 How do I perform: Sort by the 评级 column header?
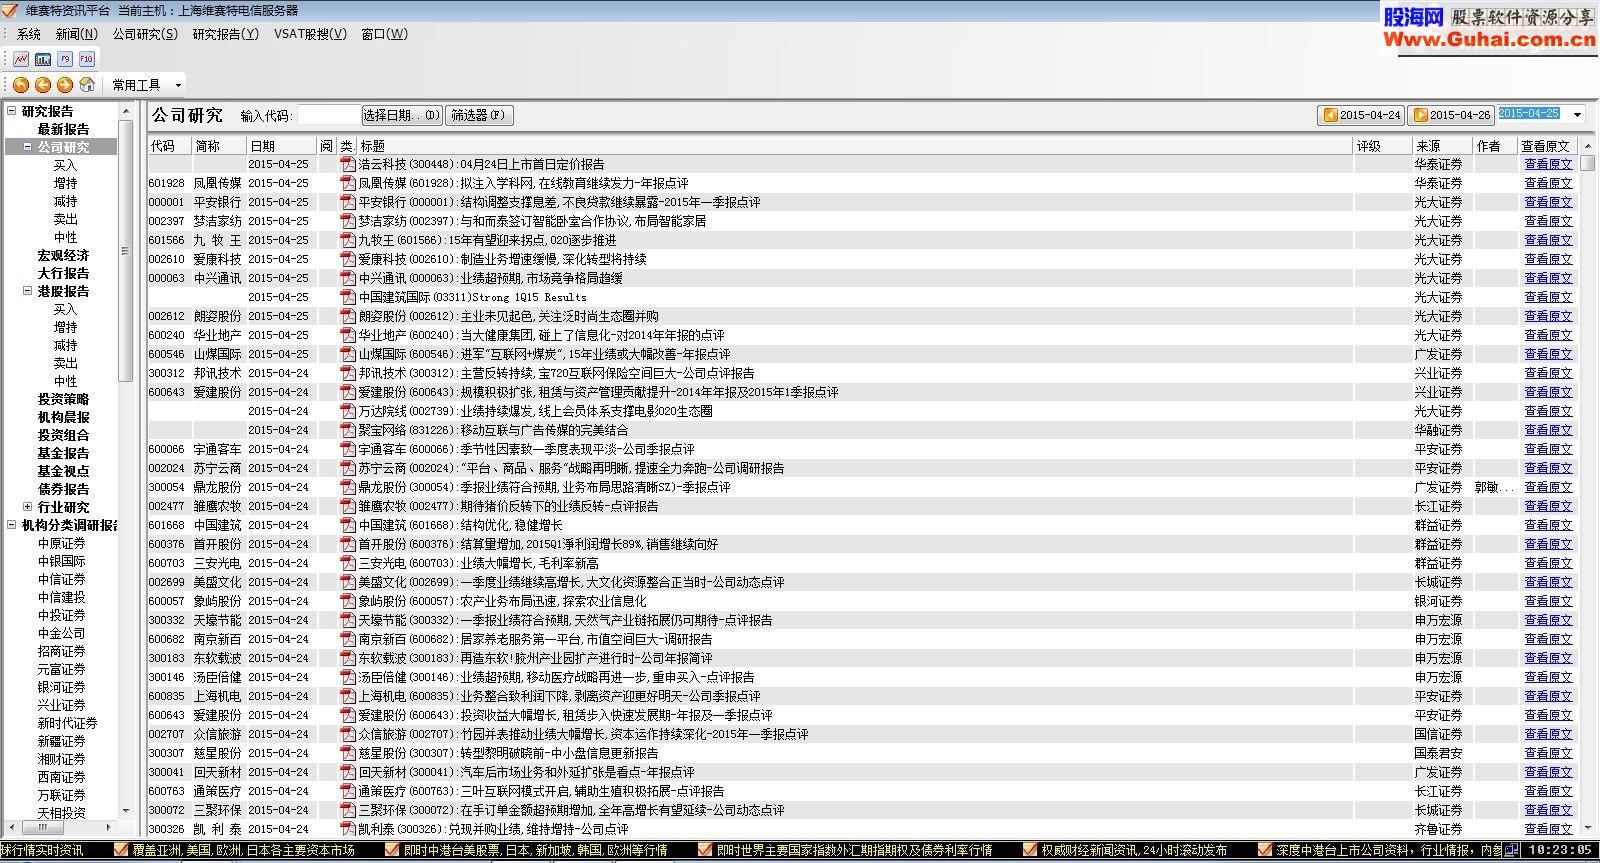(x=1383, y=146)
